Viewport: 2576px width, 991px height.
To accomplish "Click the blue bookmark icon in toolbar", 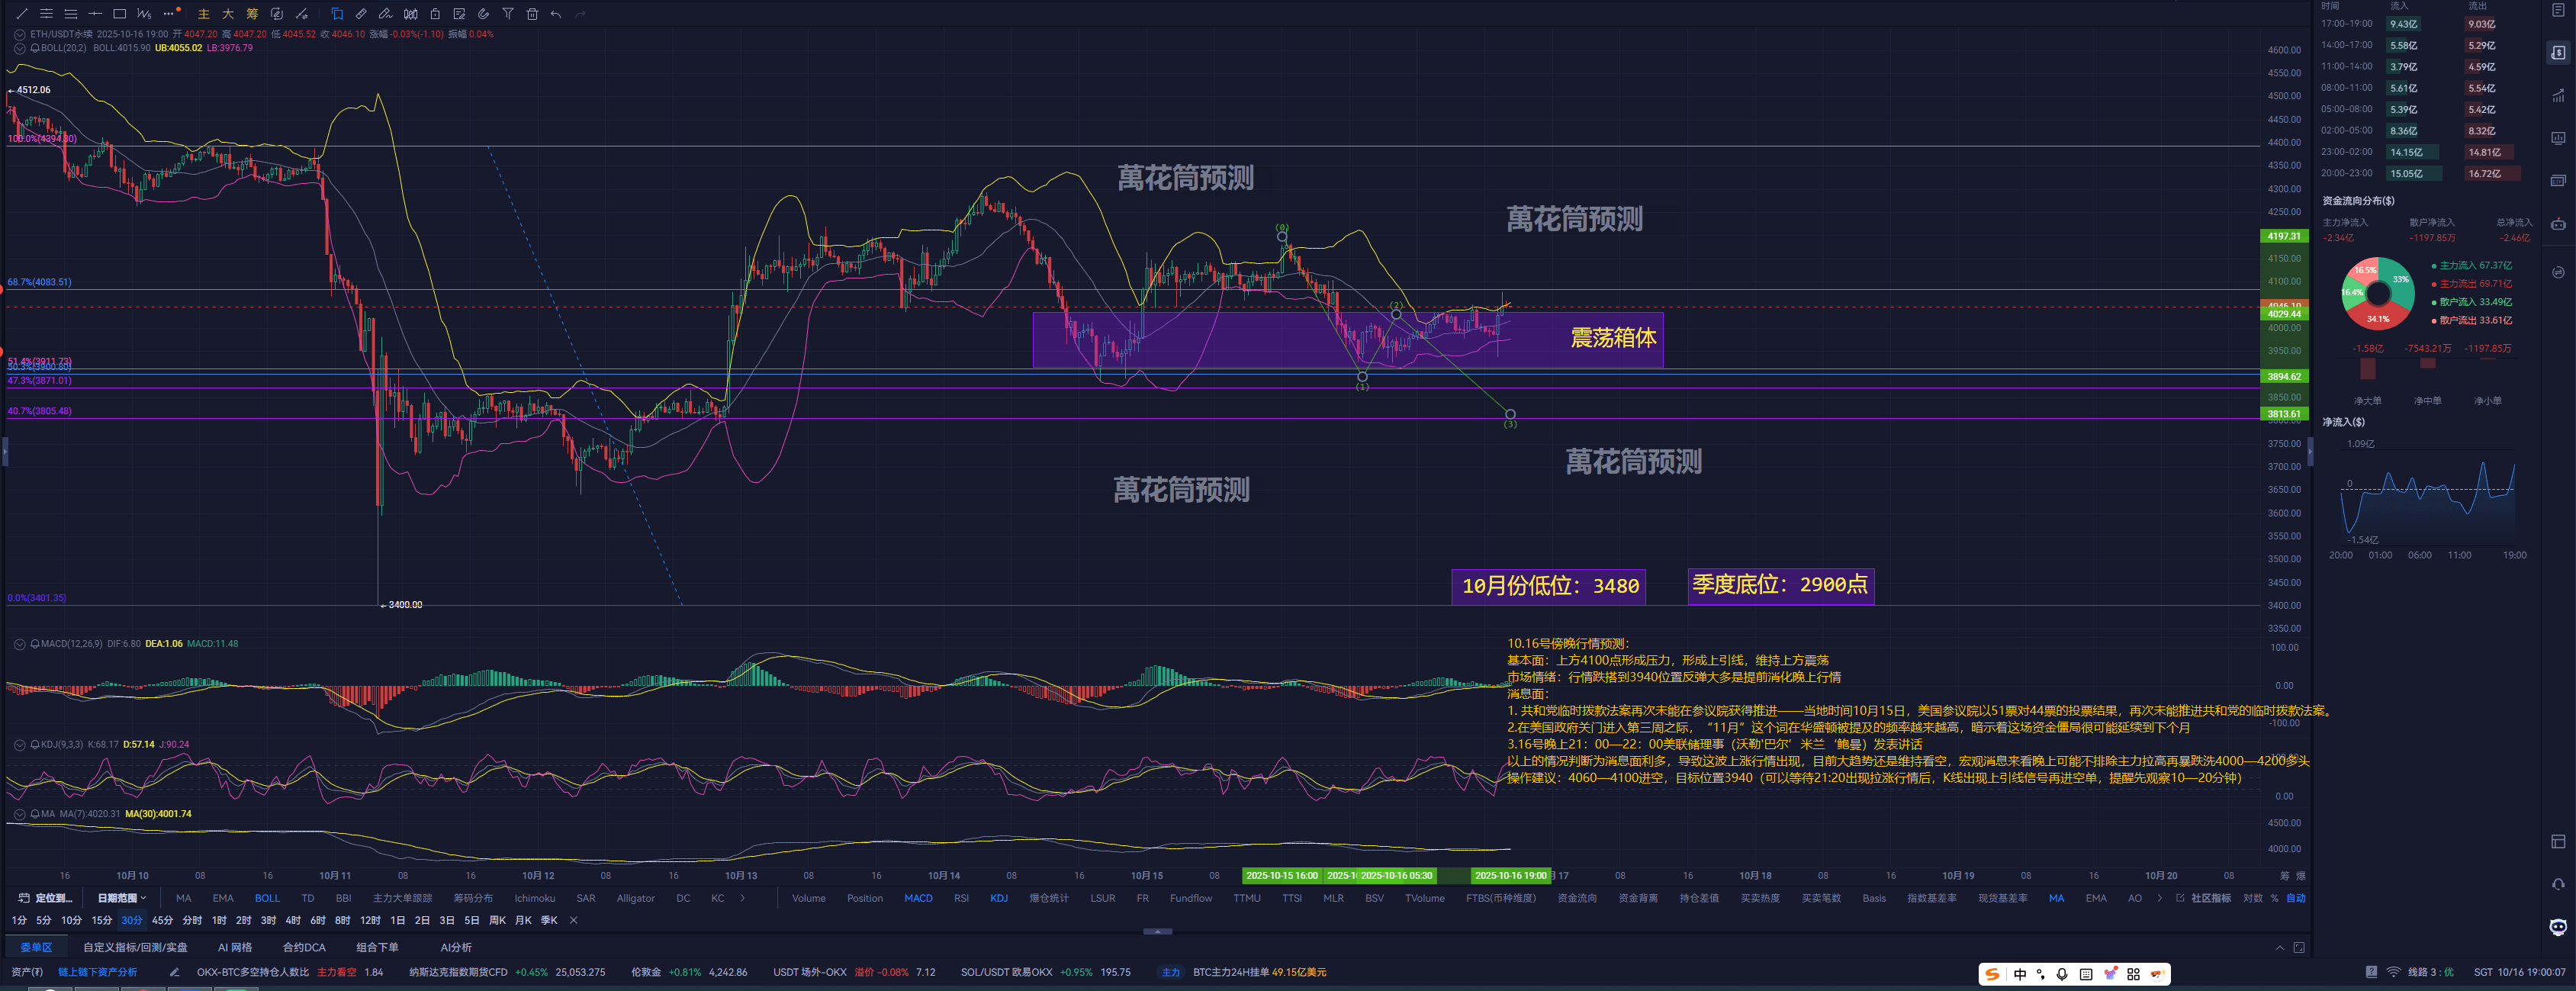I will [337, 14].
